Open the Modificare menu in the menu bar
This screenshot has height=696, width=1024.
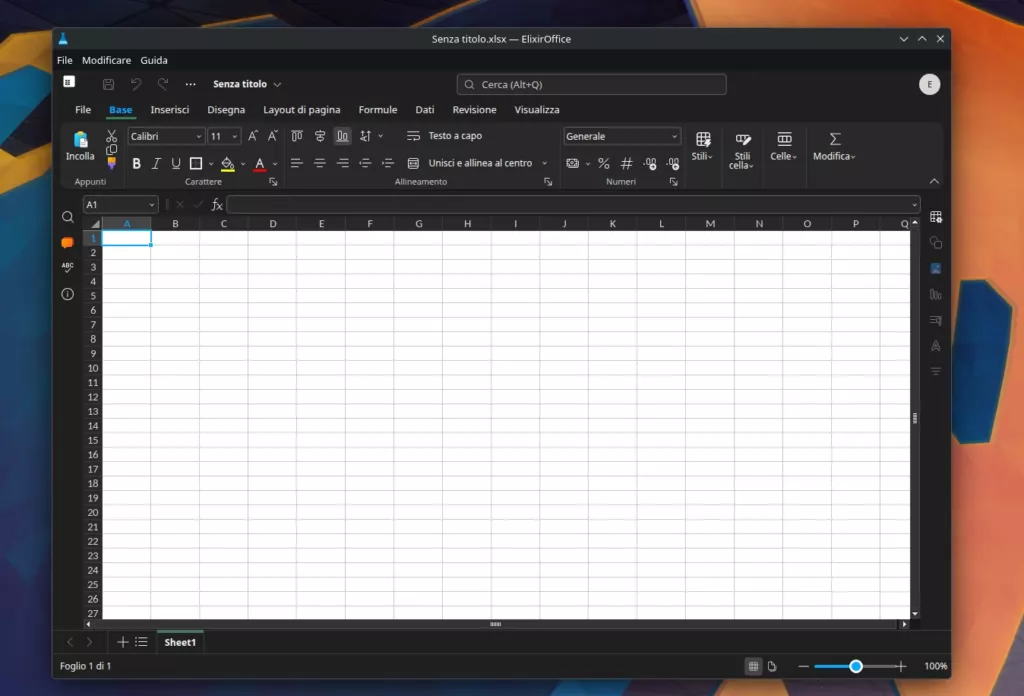106,60
